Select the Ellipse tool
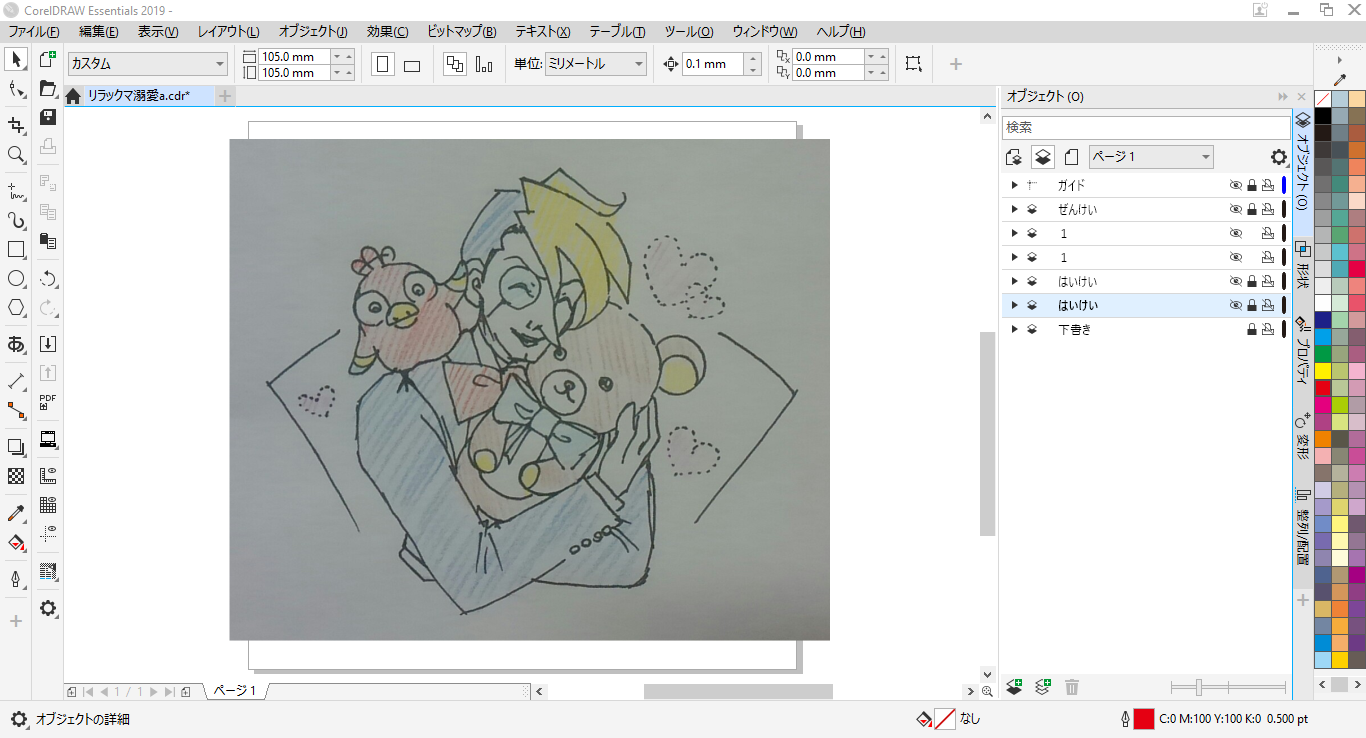The image size is (1366, 738). click(16, 278)
